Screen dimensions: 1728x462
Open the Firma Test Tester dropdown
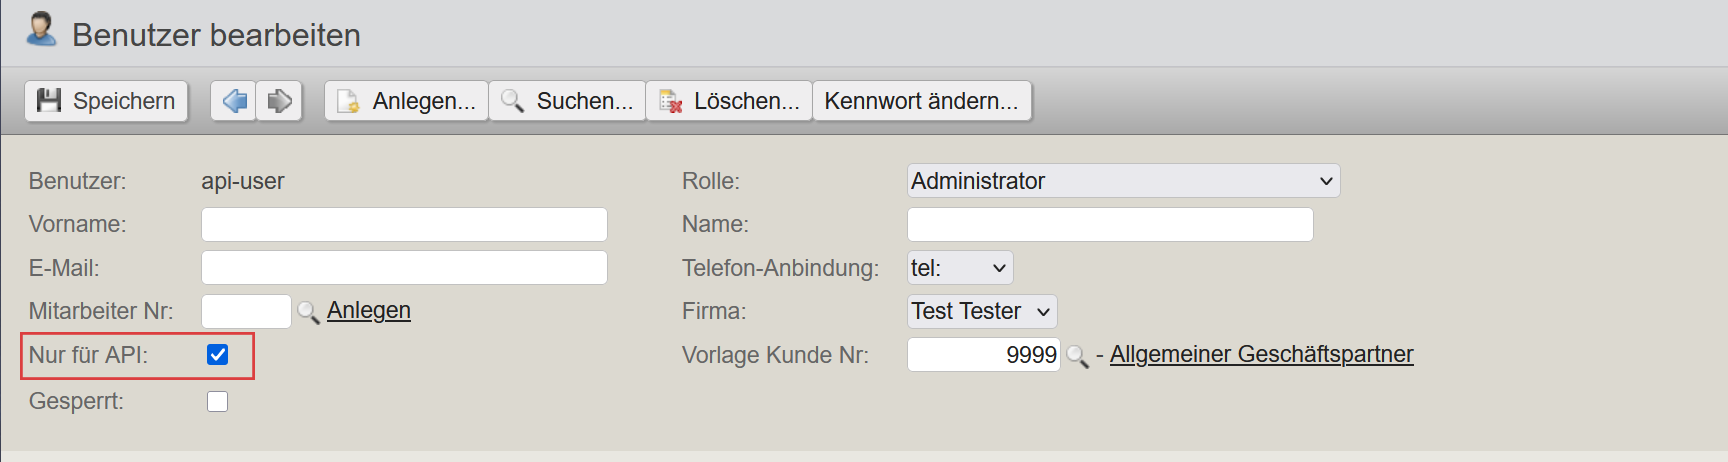click(x=982, y=311)
